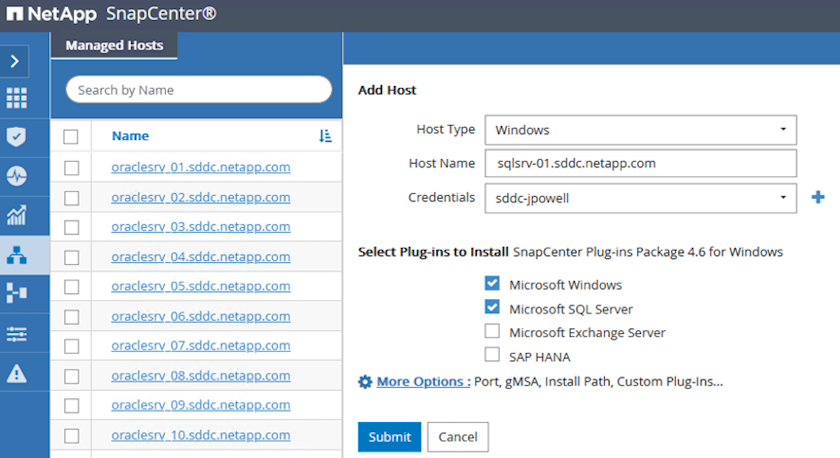Open the Monitor activity icon in sidebar
This screenshot has width=840, height=458.
pyautogui.click(x=16, y=176)
